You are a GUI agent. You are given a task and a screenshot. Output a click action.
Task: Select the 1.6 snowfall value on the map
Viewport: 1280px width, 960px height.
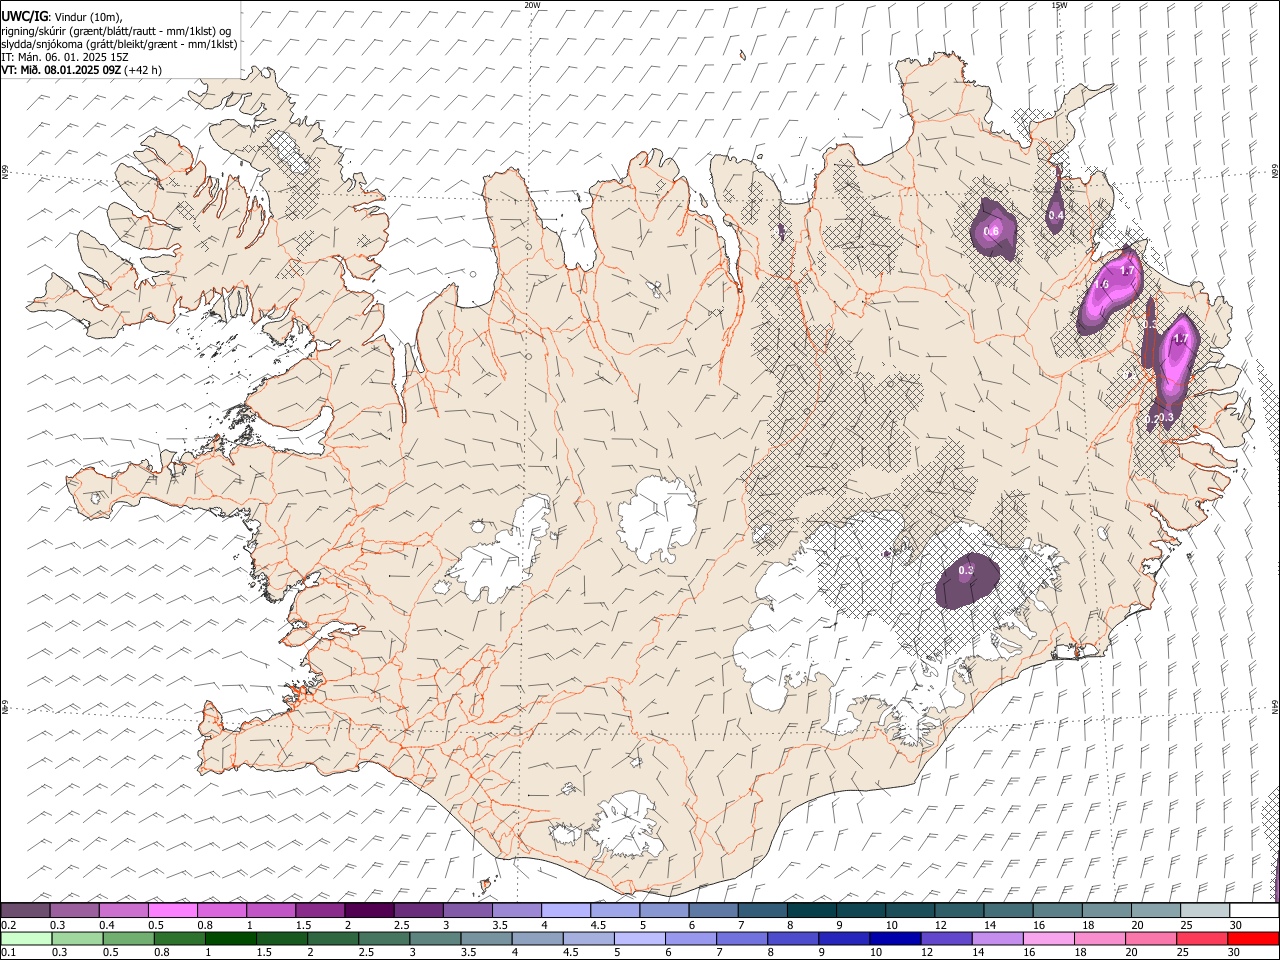point(1101,285)
